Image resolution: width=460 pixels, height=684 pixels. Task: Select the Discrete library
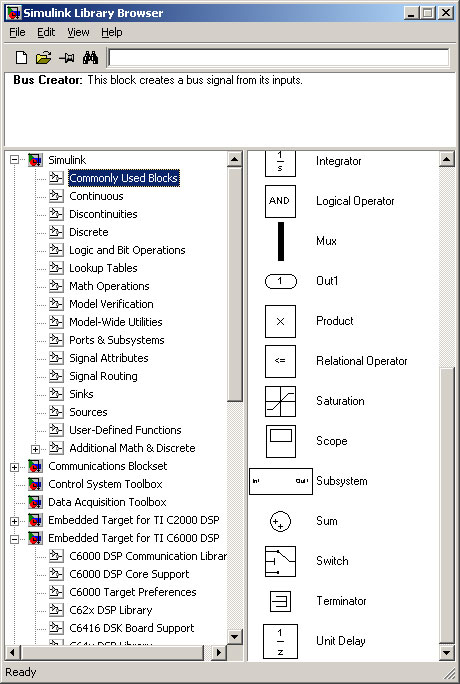point(89,232)
